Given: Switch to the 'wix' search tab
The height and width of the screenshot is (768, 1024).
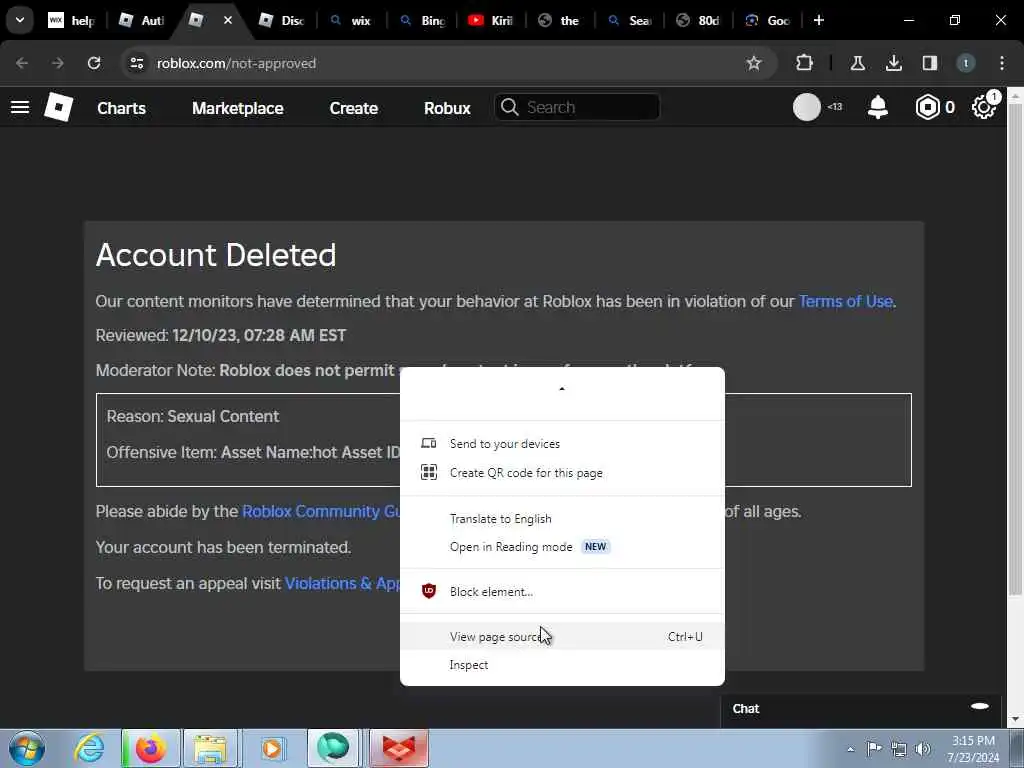Looking at the screenshot, I should (x=351, y=21).
